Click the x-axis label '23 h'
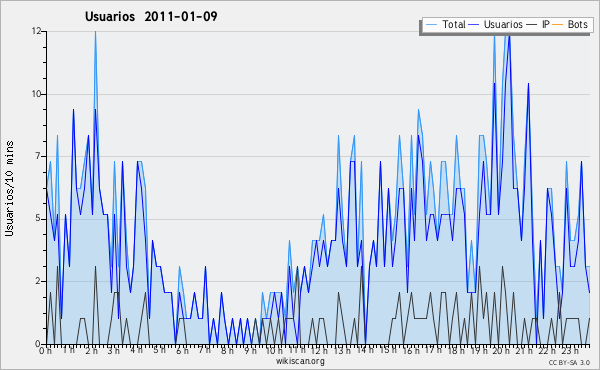600x370 pixels. tap(569, 350)
